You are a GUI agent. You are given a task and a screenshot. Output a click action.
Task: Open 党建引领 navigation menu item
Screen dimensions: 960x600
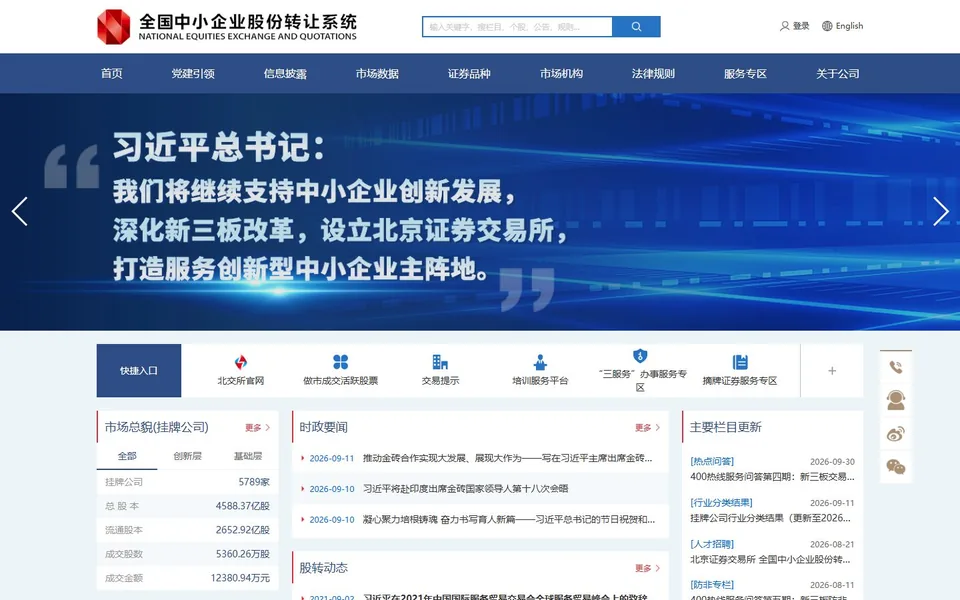(x=193, y=73)
